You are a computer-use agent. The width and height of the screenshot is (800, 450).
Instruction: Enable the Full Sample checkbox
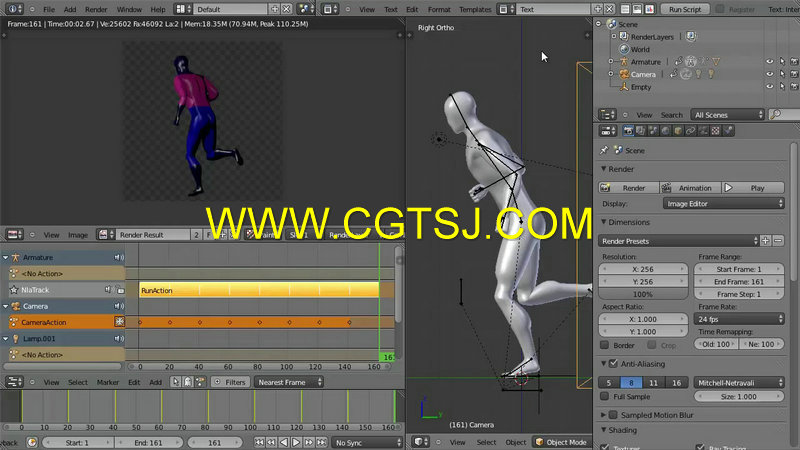coord(605,396)
